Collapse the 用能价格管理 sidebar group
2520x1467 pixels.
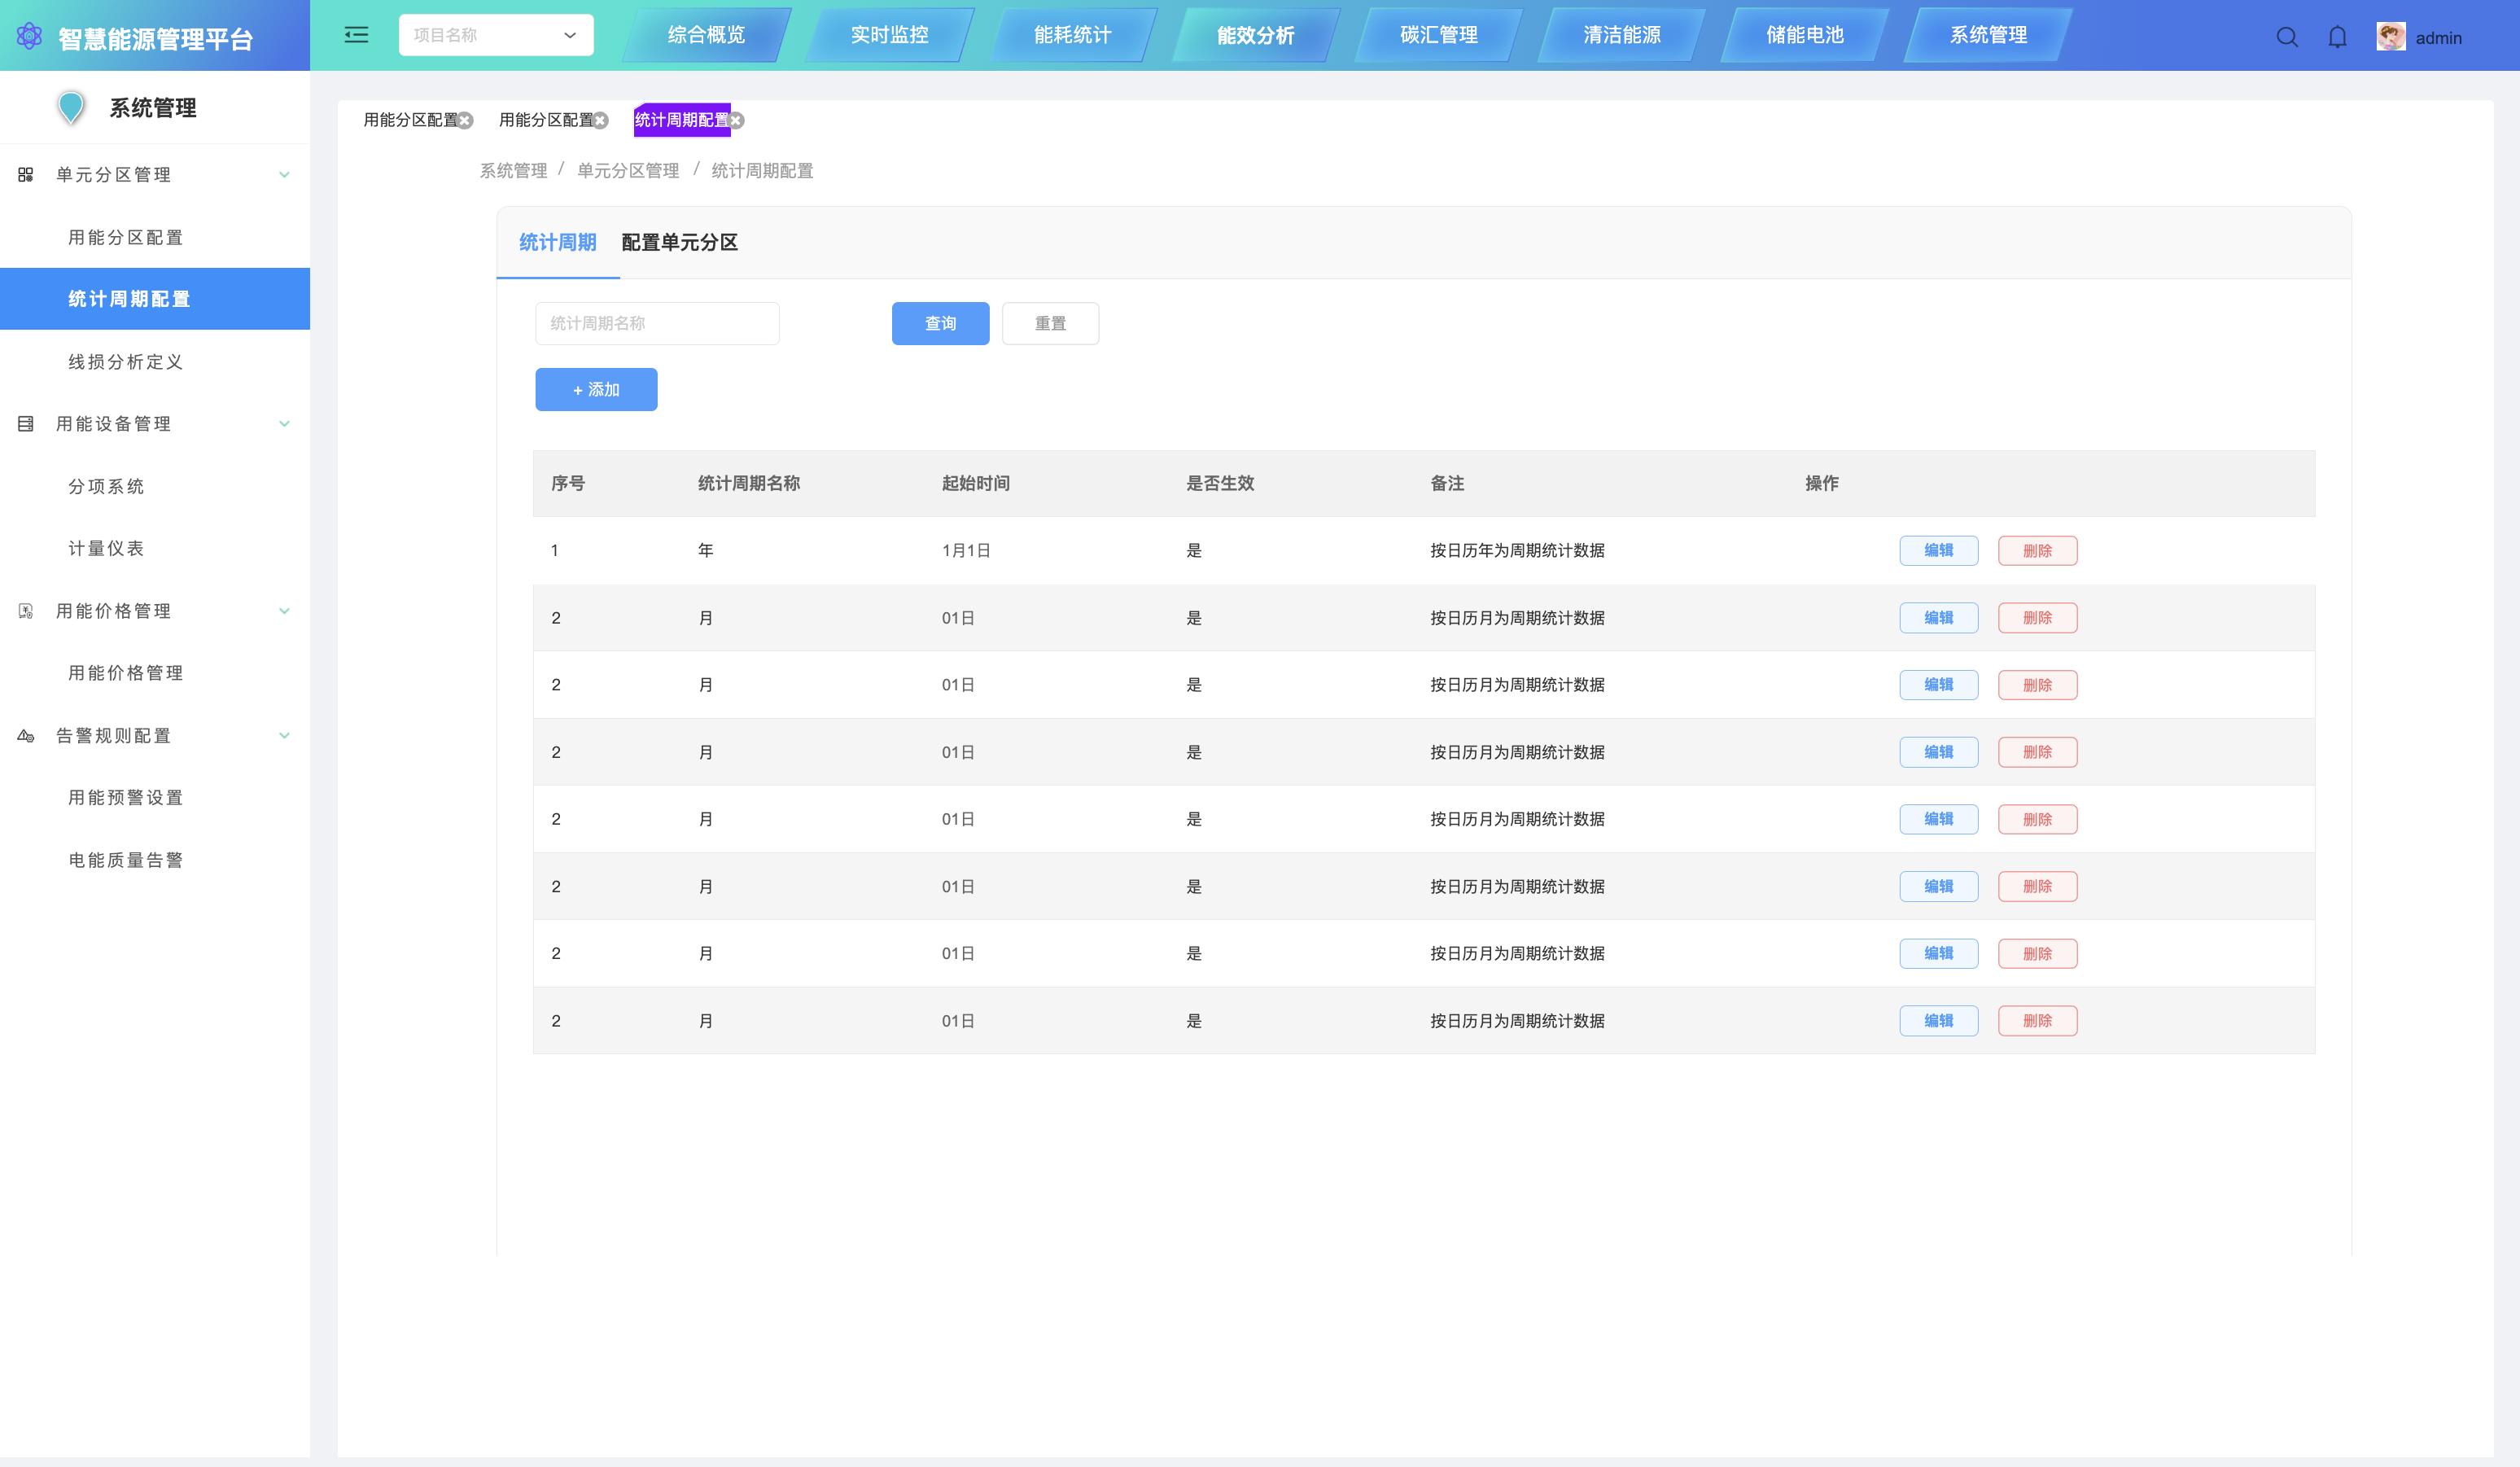(x=284, y=611)
